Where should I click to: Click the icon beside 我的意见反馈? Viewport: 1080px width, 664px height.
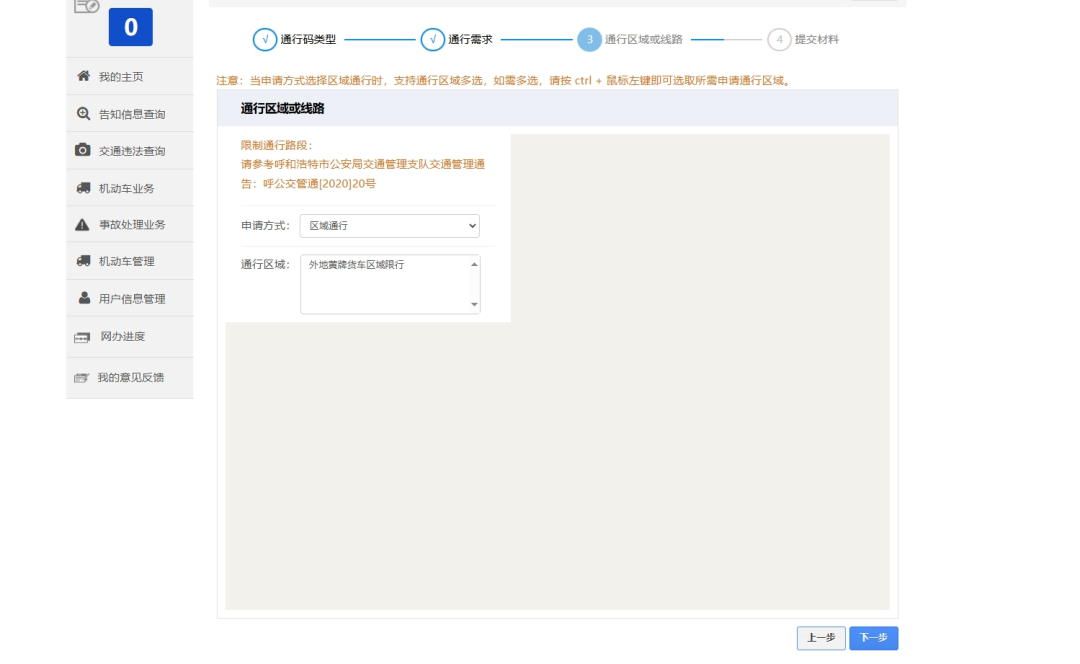point(82,378)
